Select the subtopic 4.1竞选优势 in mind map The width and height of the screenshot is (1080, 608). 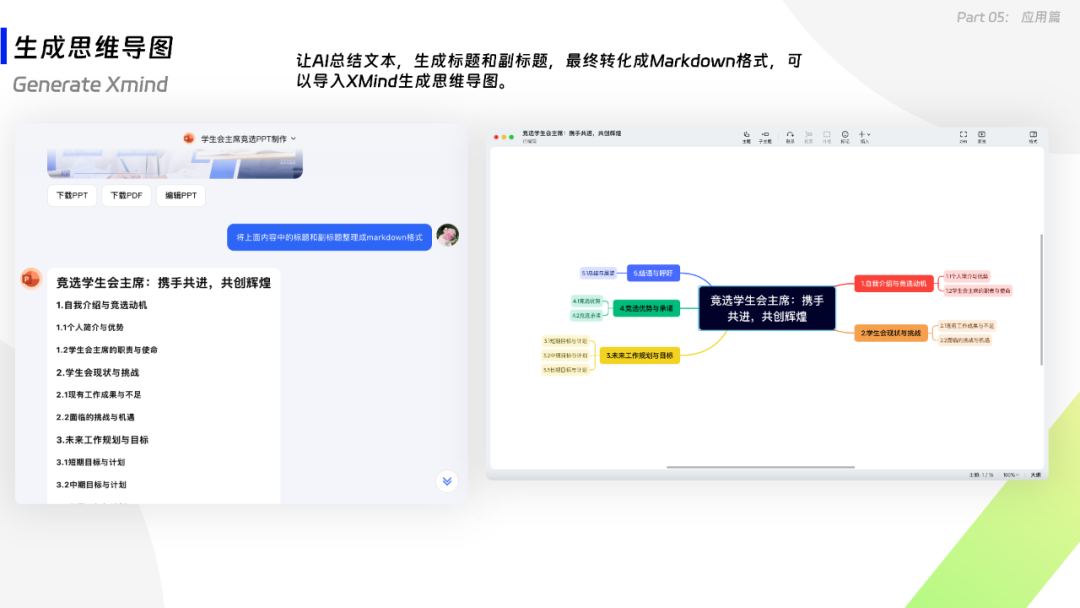tap(586, 301)
